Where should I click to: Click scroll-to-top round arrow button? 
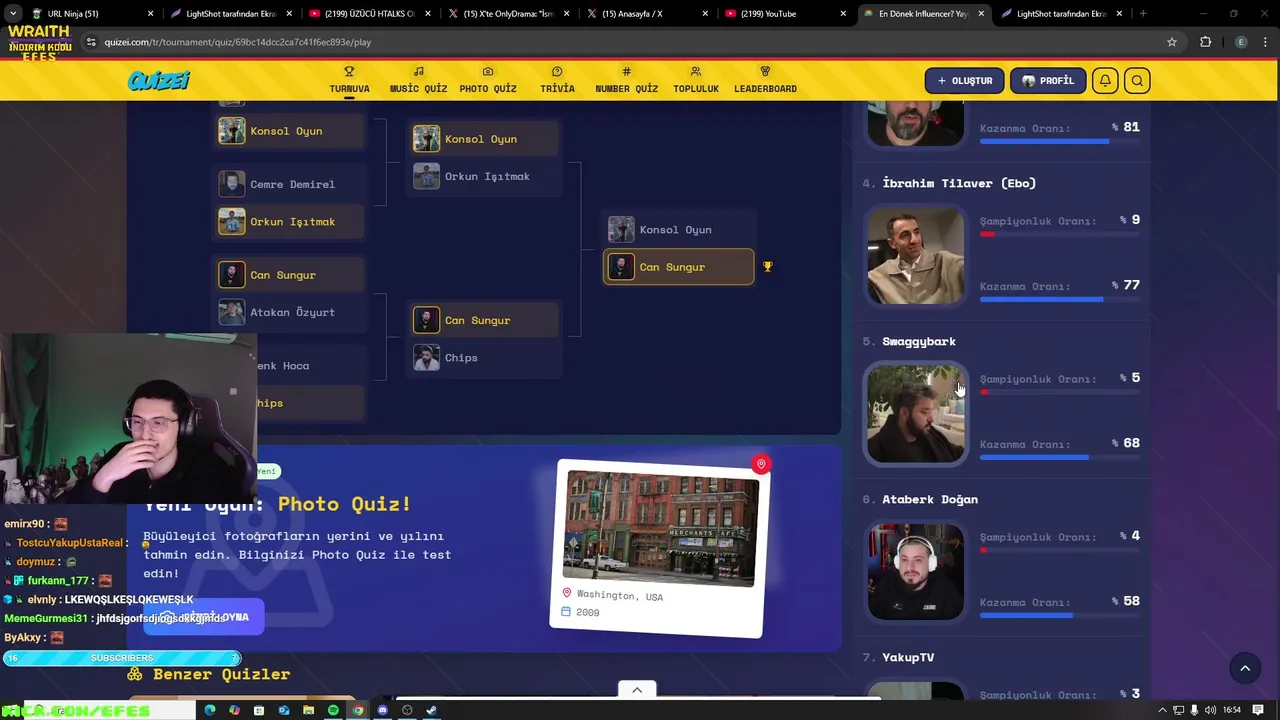[1245, 668]
